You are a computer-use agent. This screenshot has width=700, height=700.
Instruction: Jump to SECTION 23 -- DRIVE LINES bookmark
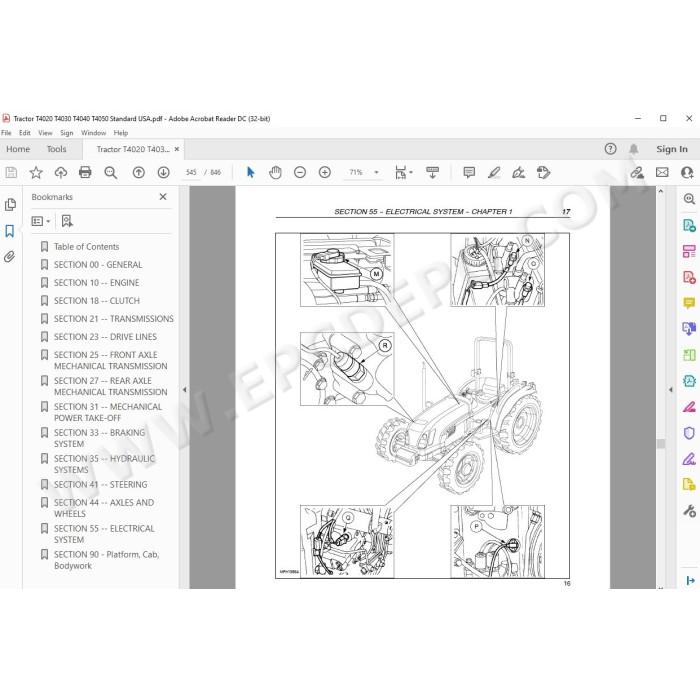[105, 337]
